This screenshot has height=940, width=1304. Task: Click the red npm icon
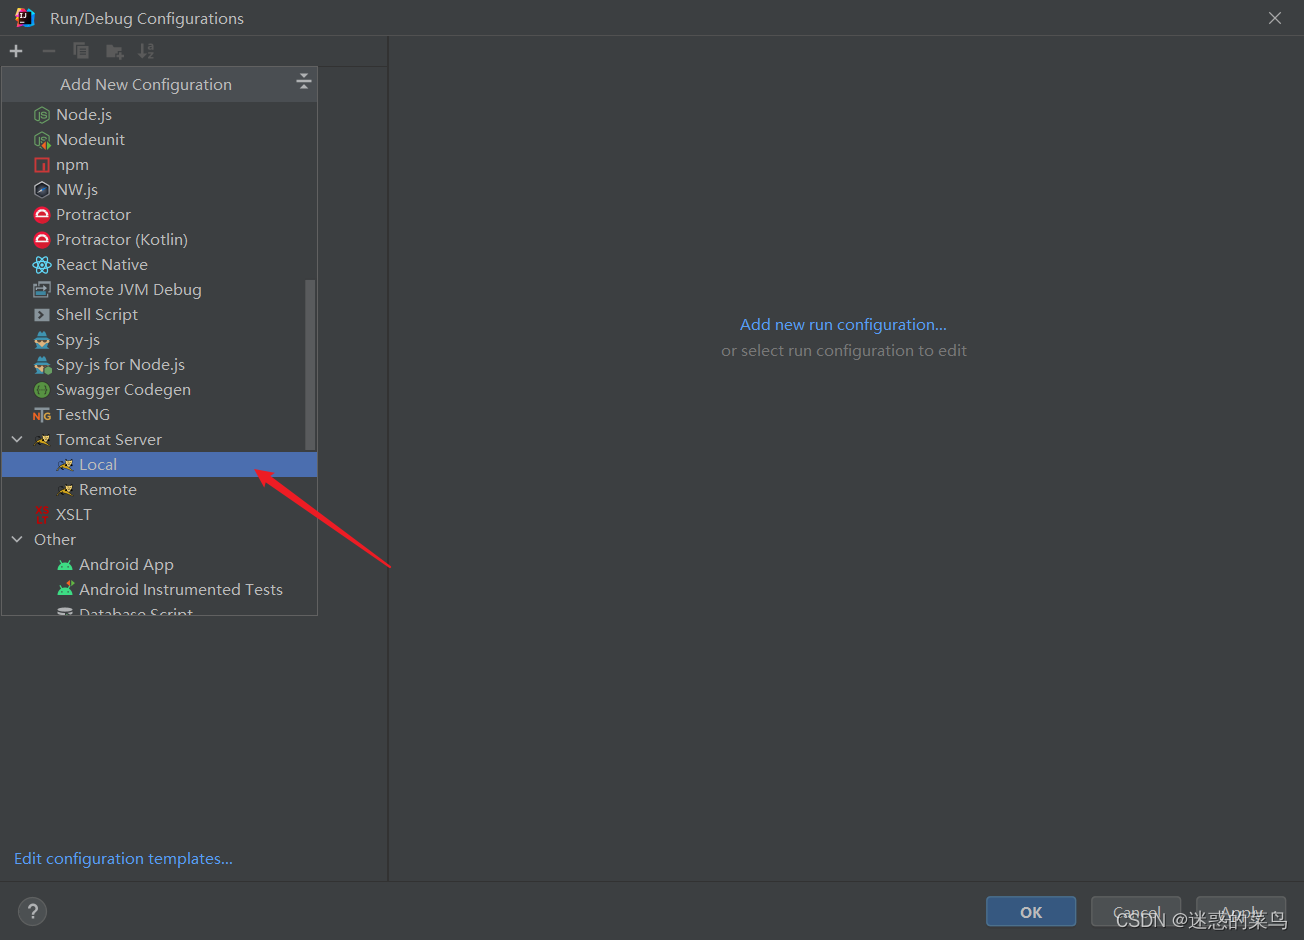[42, 165]
